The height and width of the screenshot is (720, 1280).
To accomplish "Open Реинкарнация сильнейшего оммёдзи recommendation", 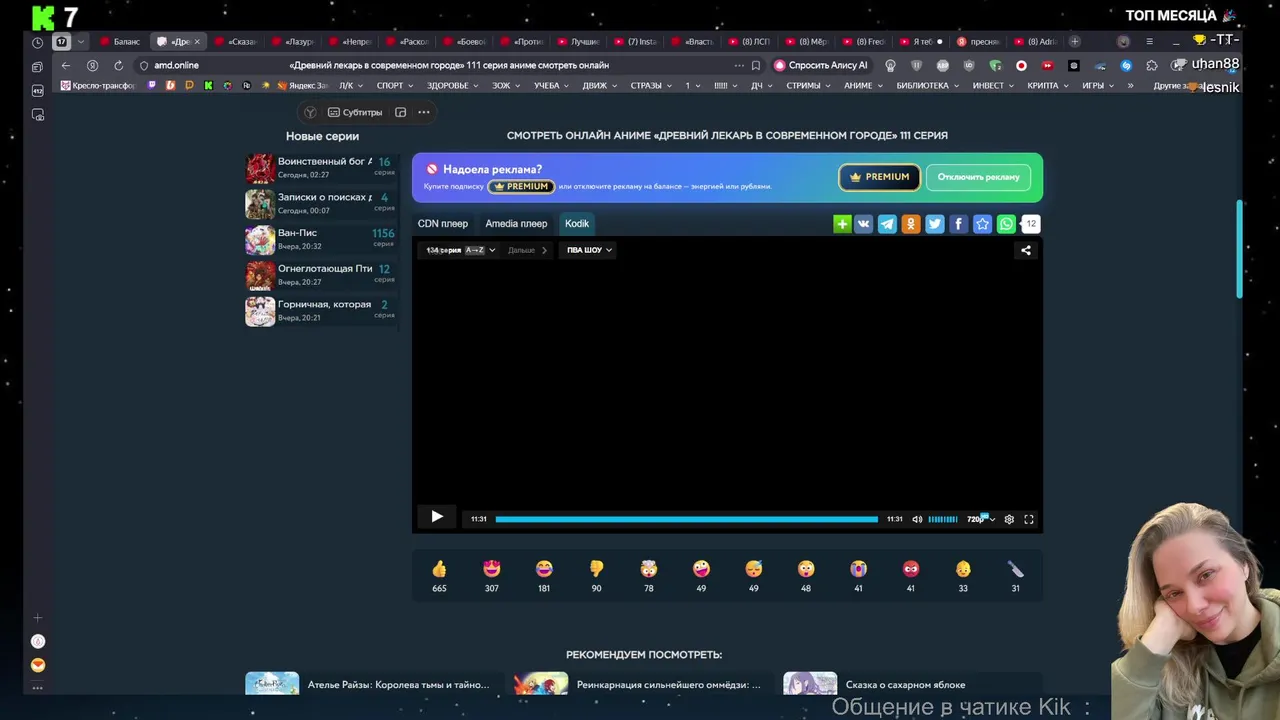I will click(668, 685).
